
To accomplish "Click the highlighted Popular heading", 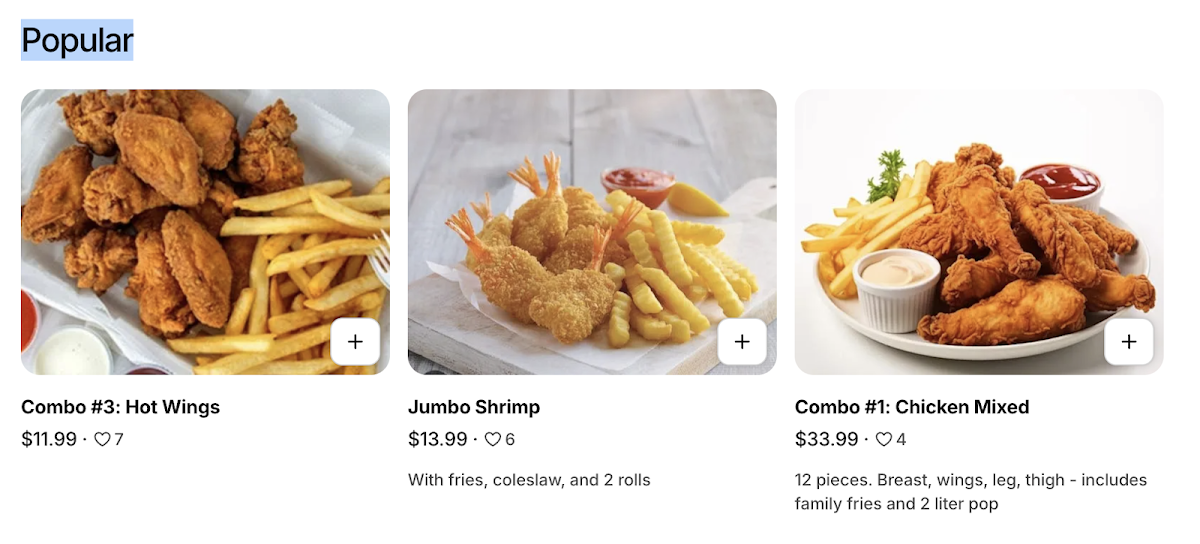I will (x=77, y=40).
